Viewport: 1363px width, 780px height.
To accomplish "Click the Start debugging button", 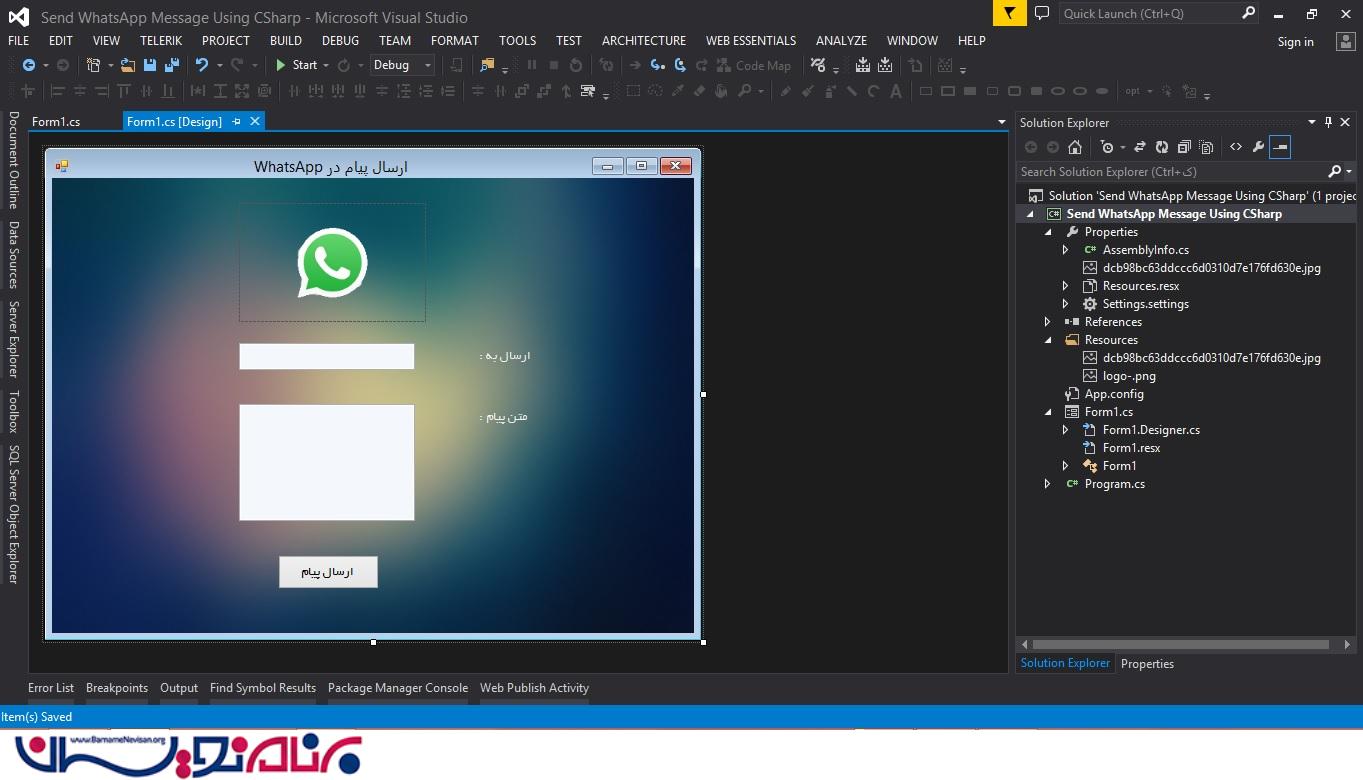I will point(296,65).
